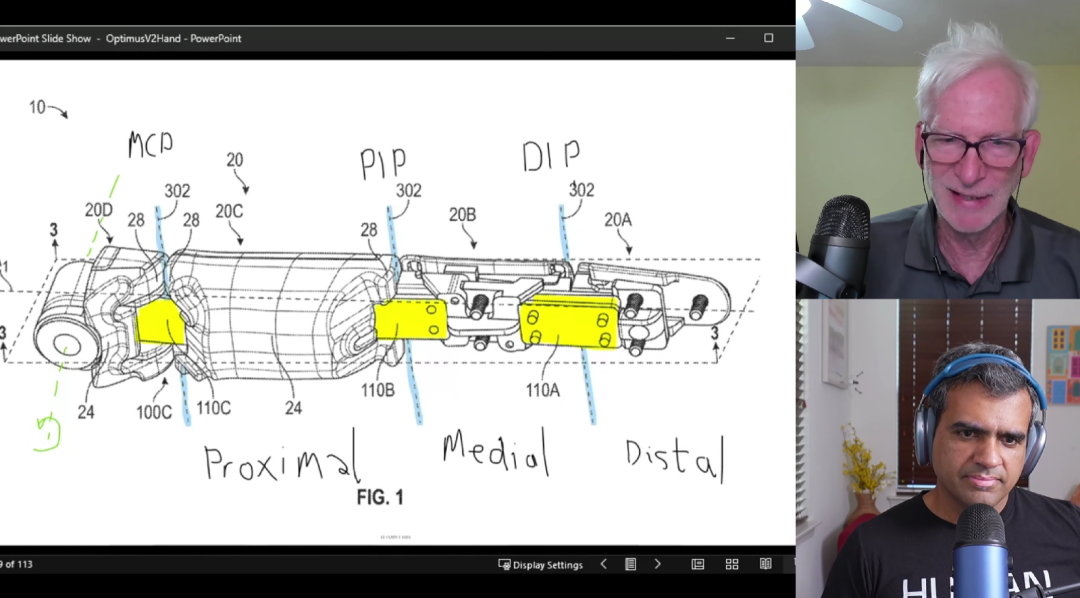This screenshot has width=1080, height=598.
Task: Open the slide menu icon between arrows
Action: (630, 564)
